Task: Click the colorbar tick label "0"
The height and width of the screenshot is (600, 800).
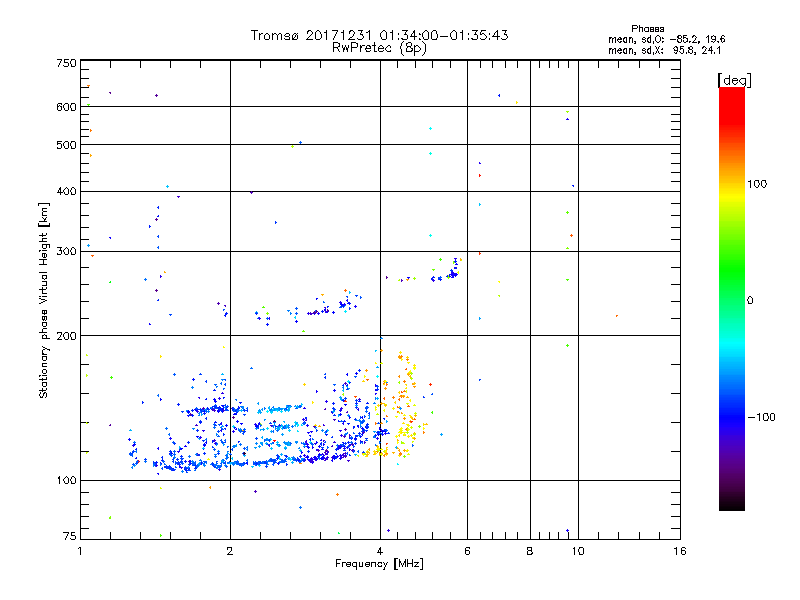Action: (x=750, y=301)
